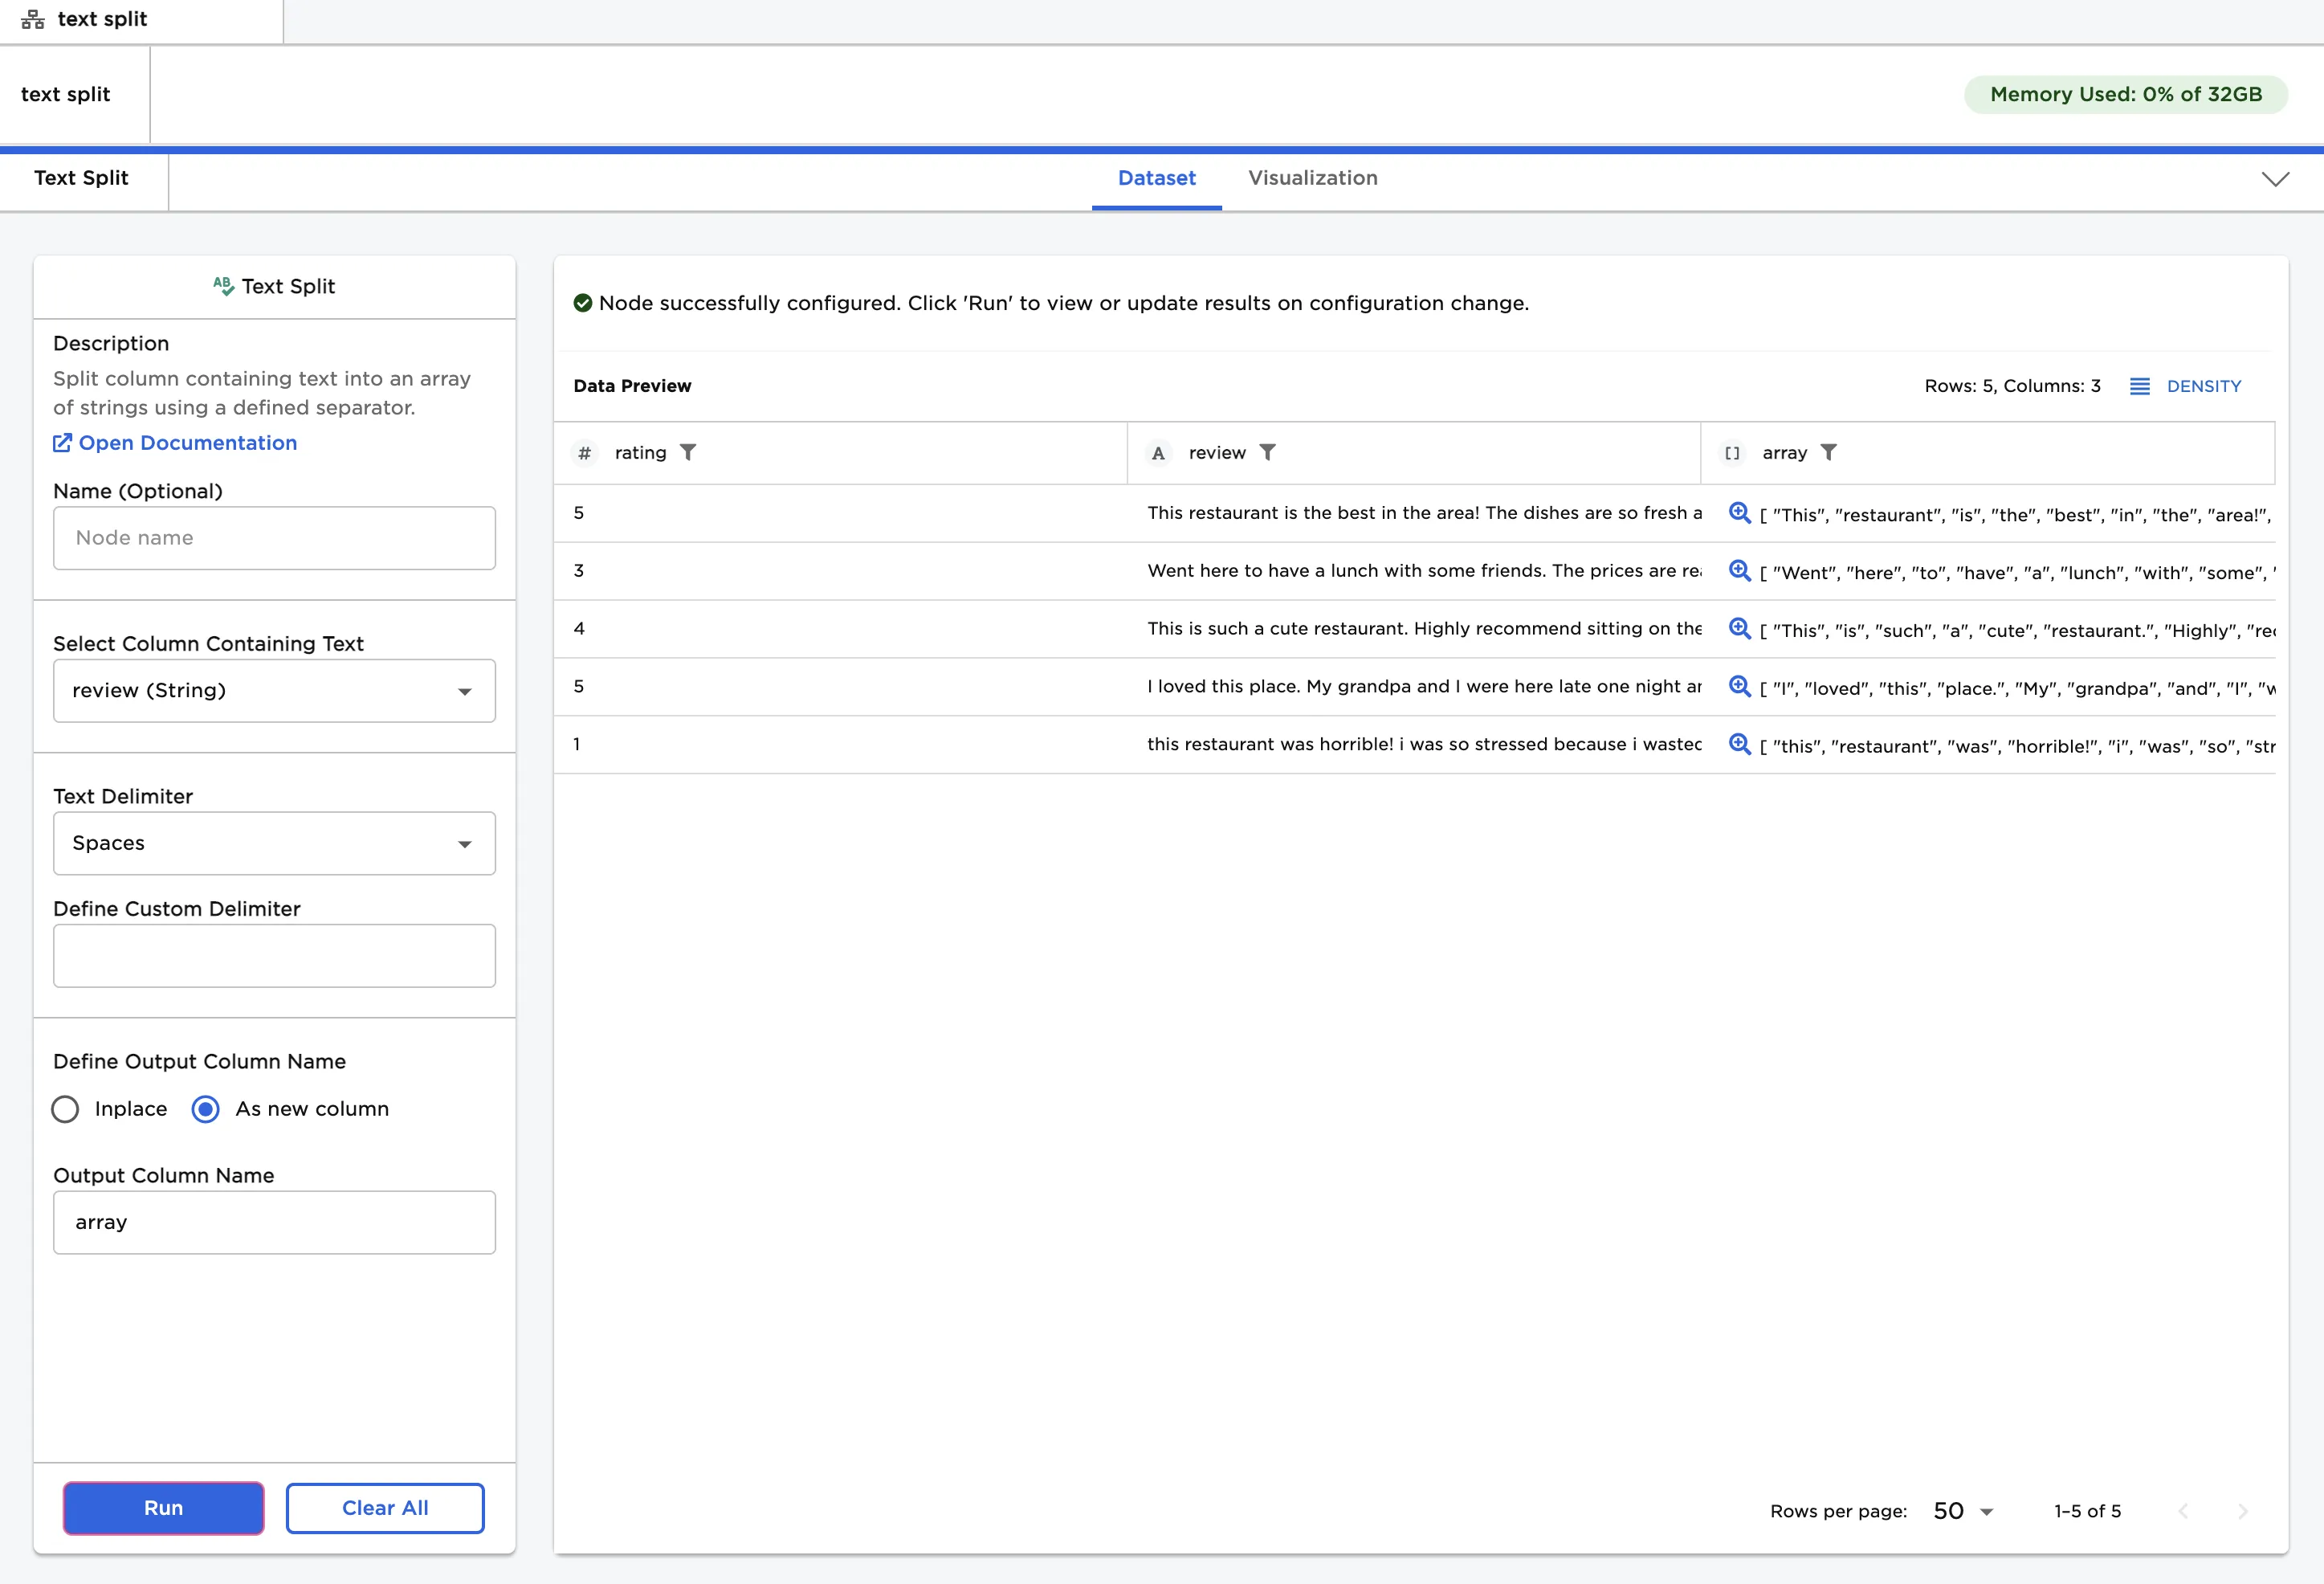Click the rating column filter icon
The height and width of the screenshot is (1584, 2324).
(x=688, y=453)
